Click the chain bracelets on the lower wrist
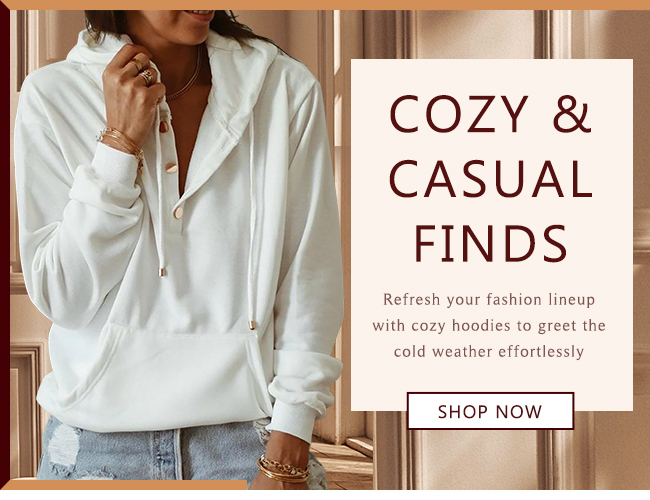 283,469
